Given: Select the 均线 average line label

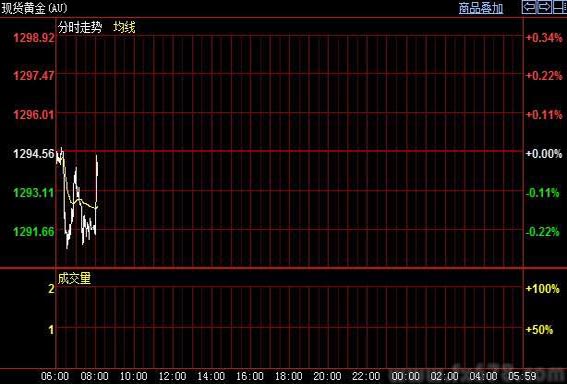Looking at the screenshot, I should tap(124, 27).
